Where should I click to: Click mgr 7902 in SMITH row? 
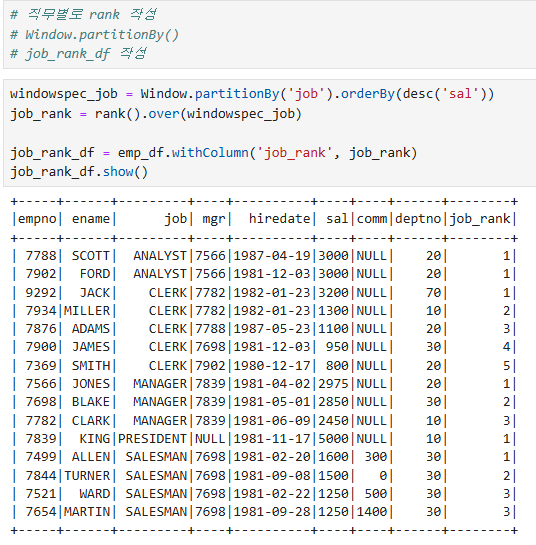point(210,366)
